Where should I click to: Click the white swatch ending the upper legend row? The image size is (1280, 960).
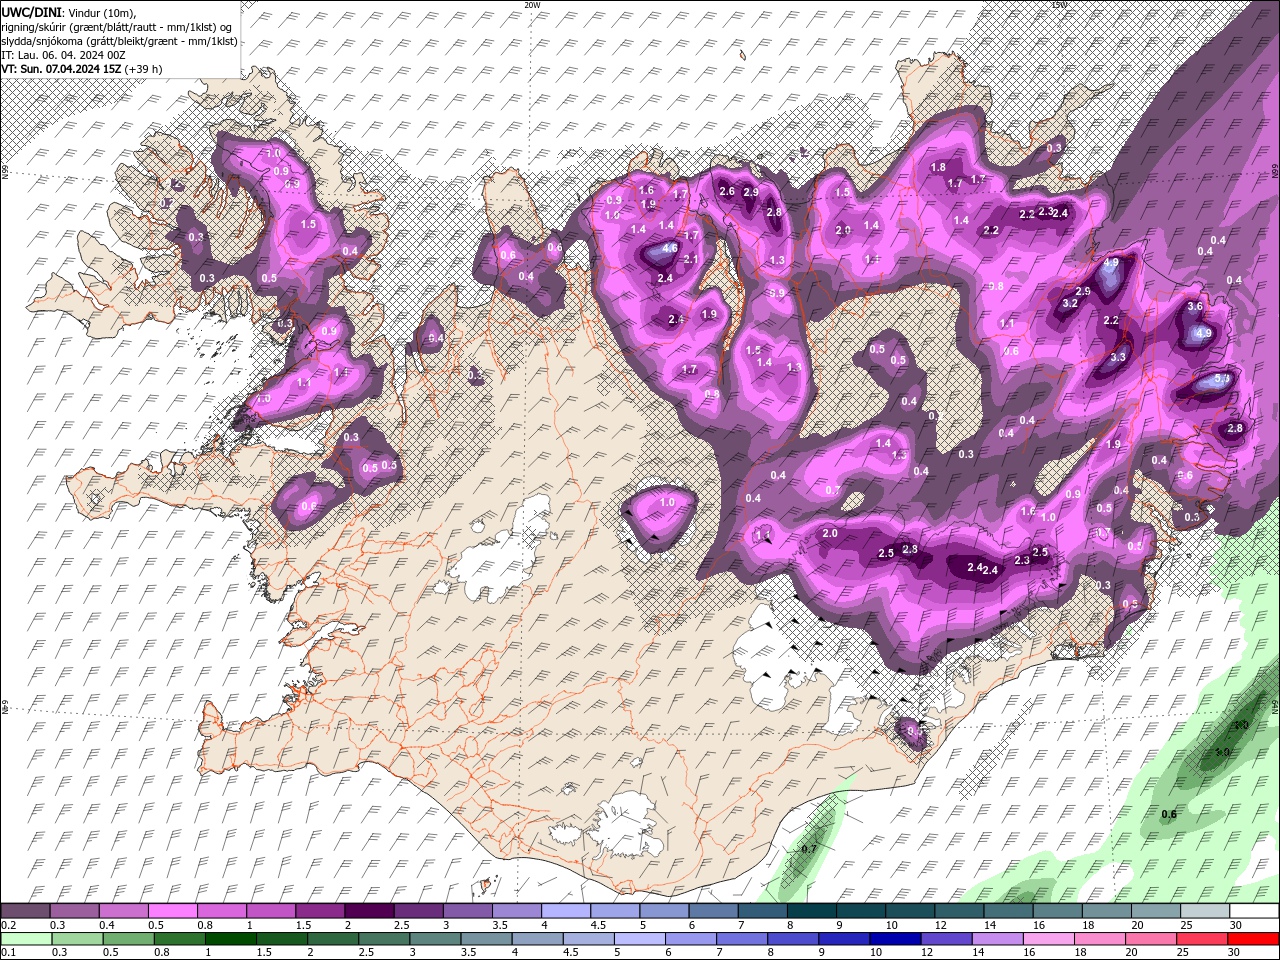1255,911
